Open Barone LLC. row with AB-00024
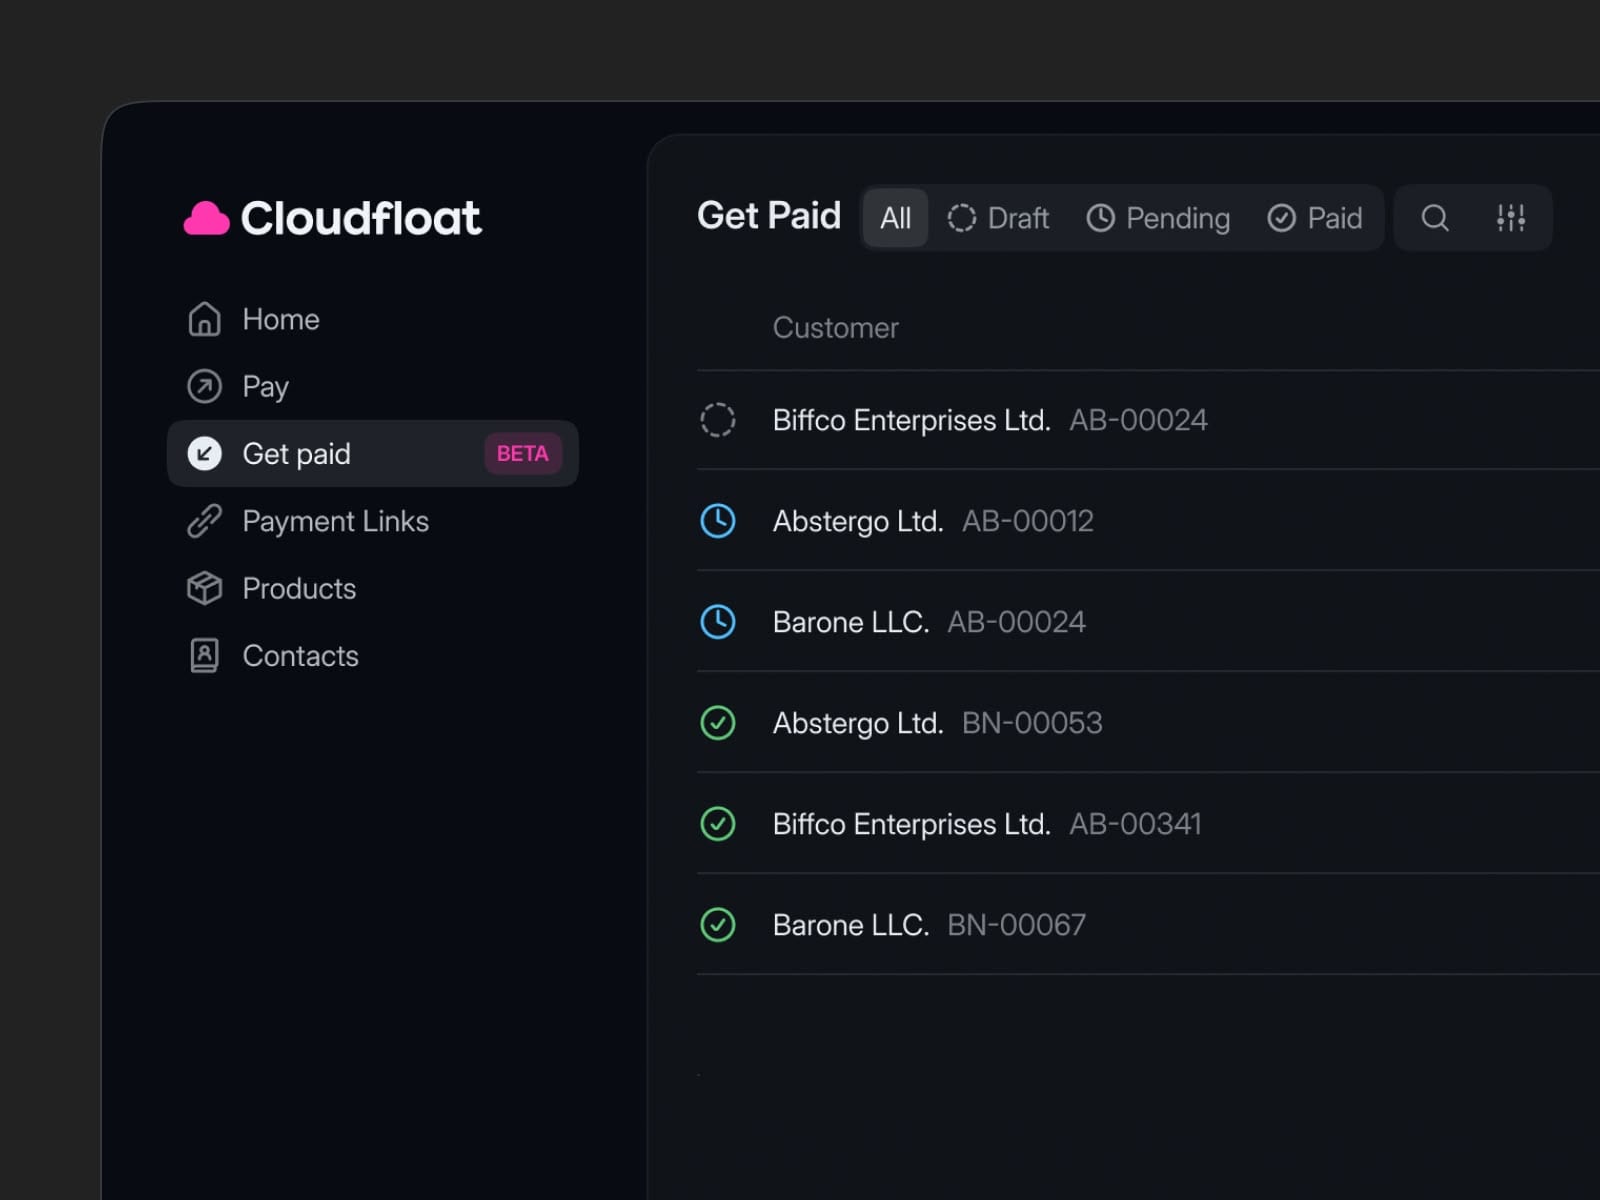 851,622
